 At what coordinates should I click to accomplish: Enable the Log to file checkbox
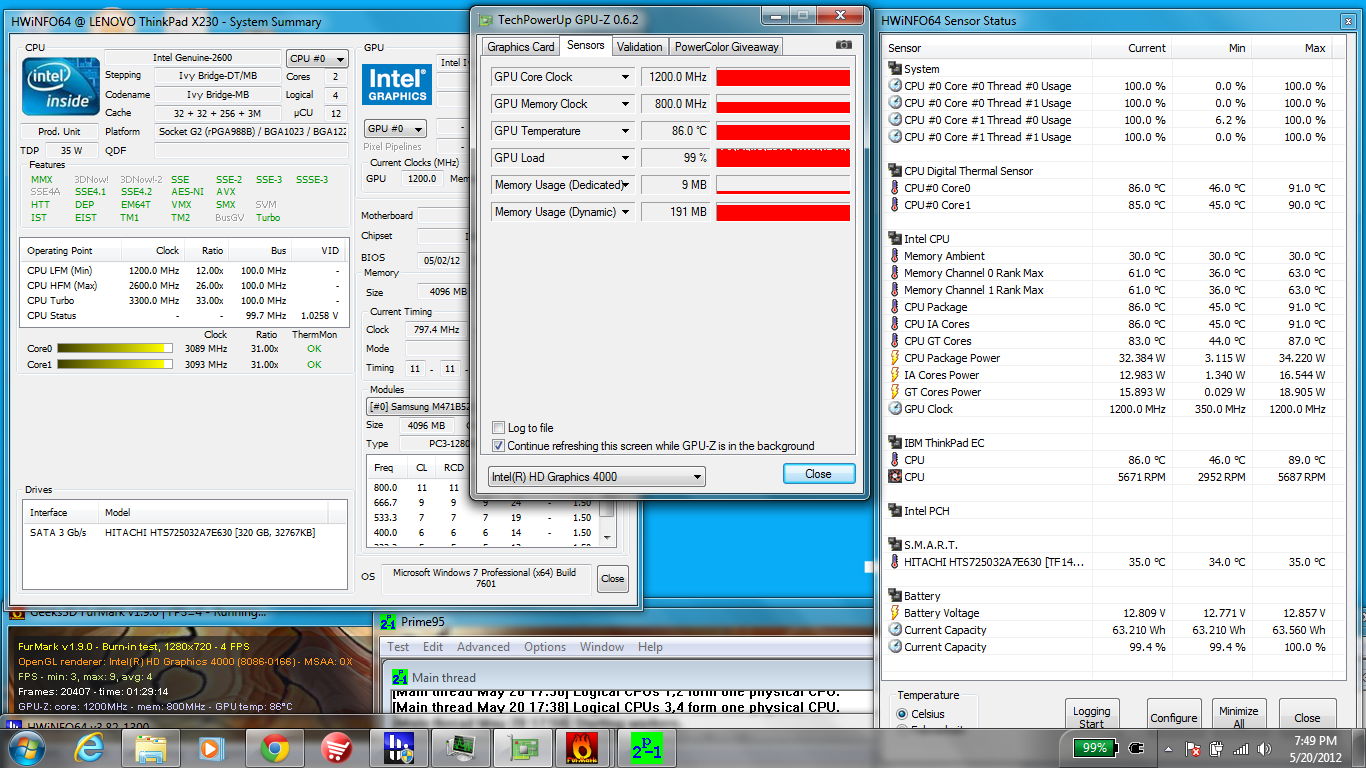499,428
